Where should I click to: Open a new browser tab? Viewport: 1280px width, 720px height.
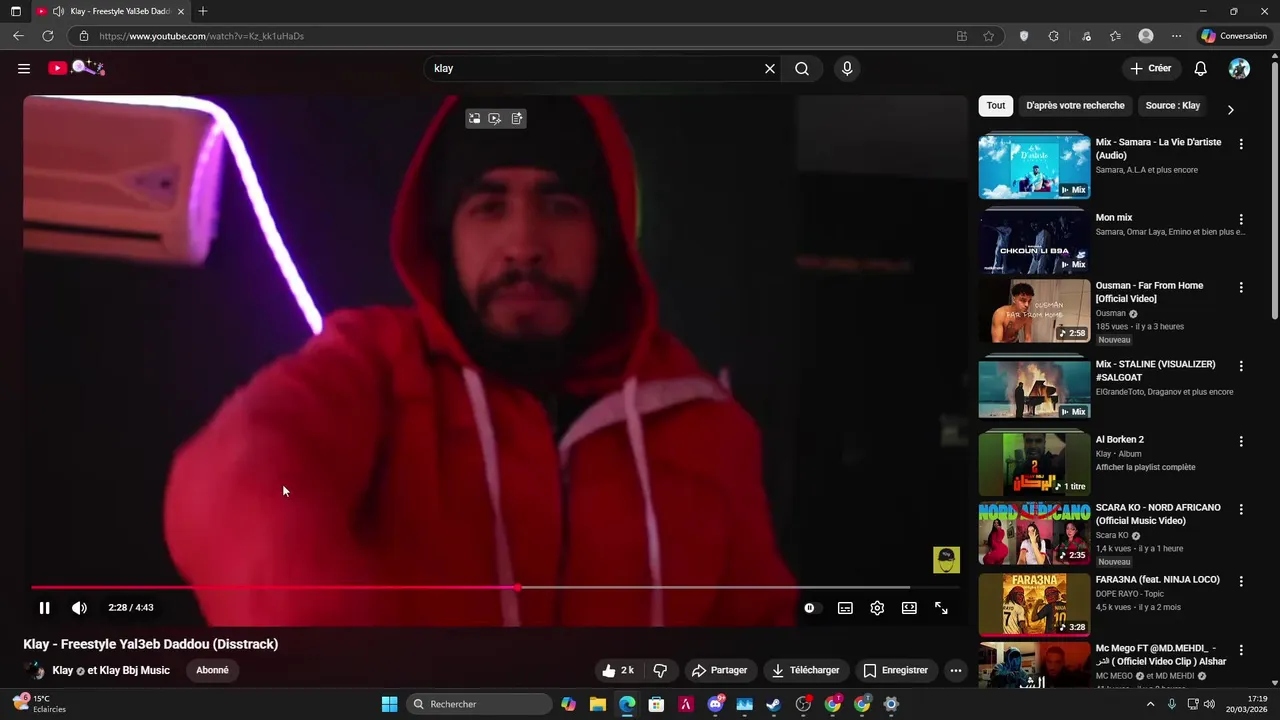pos(203,11)
